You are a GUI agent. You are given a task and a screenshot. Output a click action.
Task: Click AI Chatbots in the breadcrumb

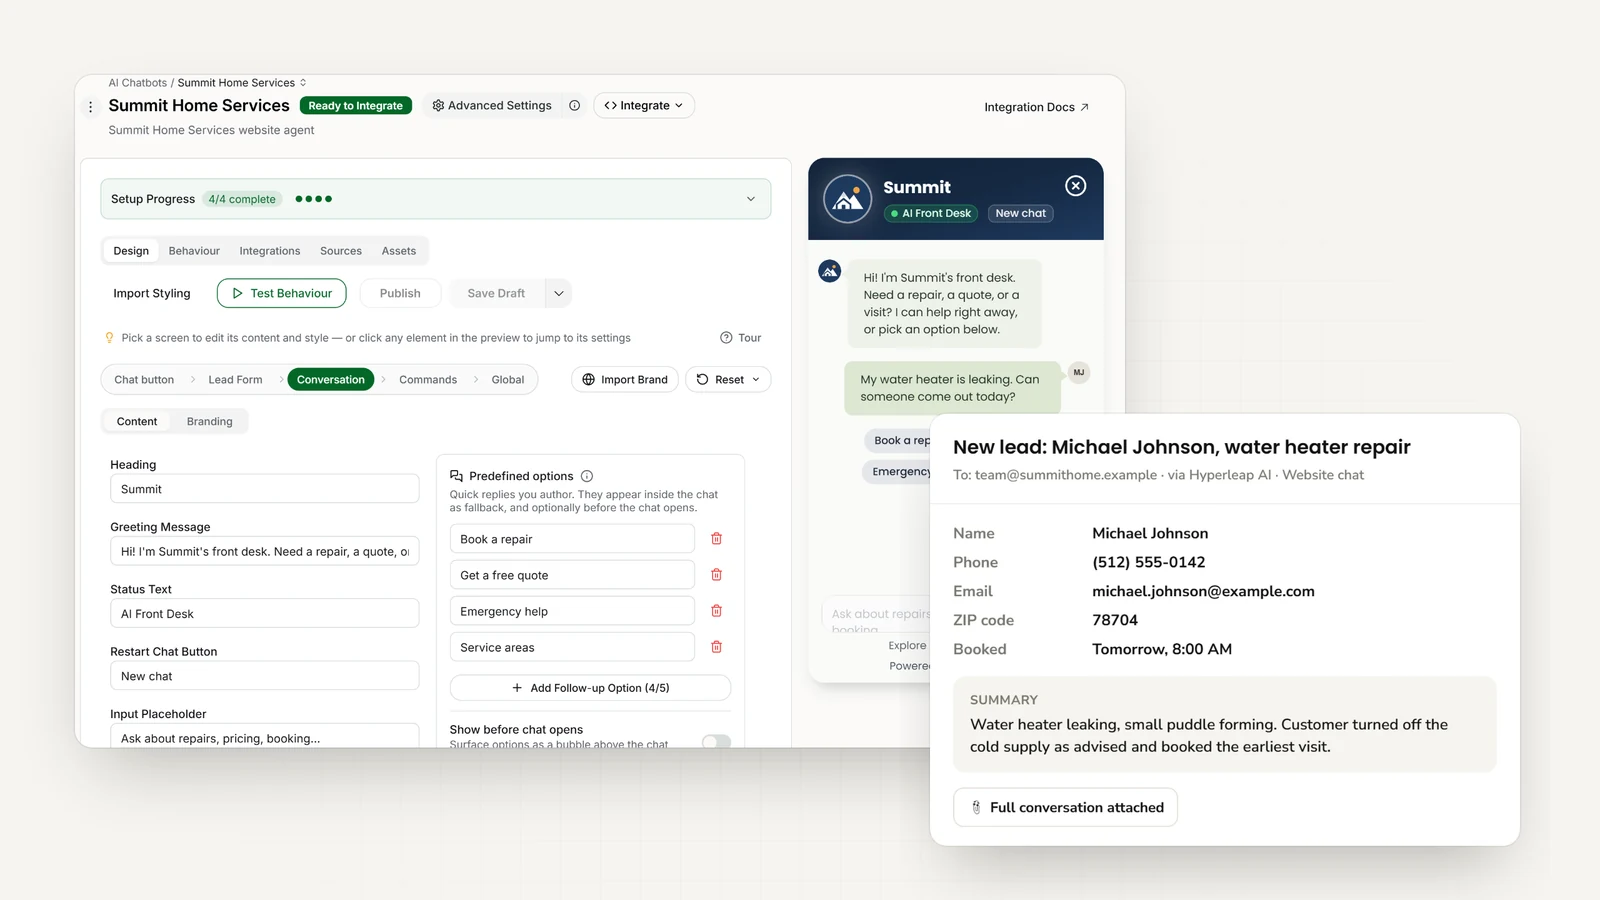pyautogui.click(x=138, y=83)
